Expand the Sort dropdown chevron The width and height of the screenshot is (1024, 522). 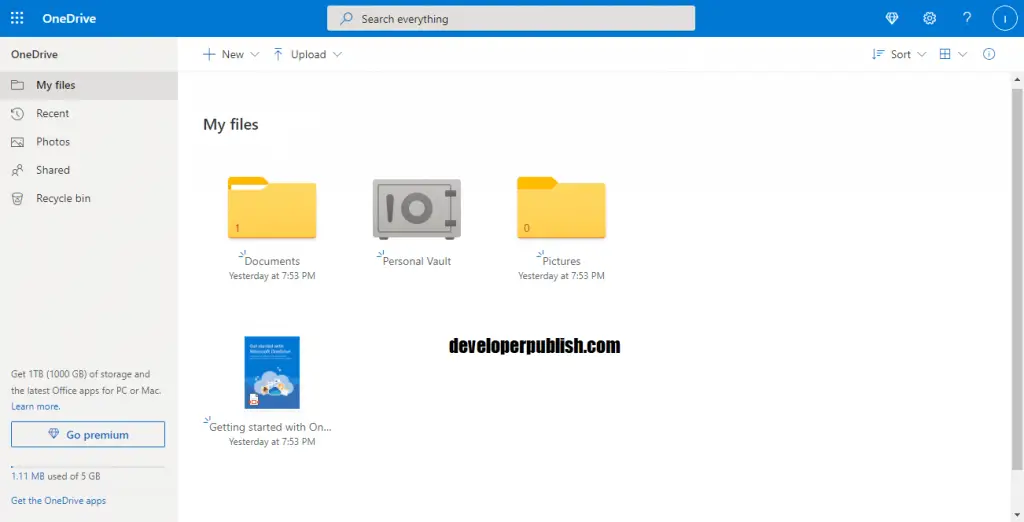click(x=921, y=54)
